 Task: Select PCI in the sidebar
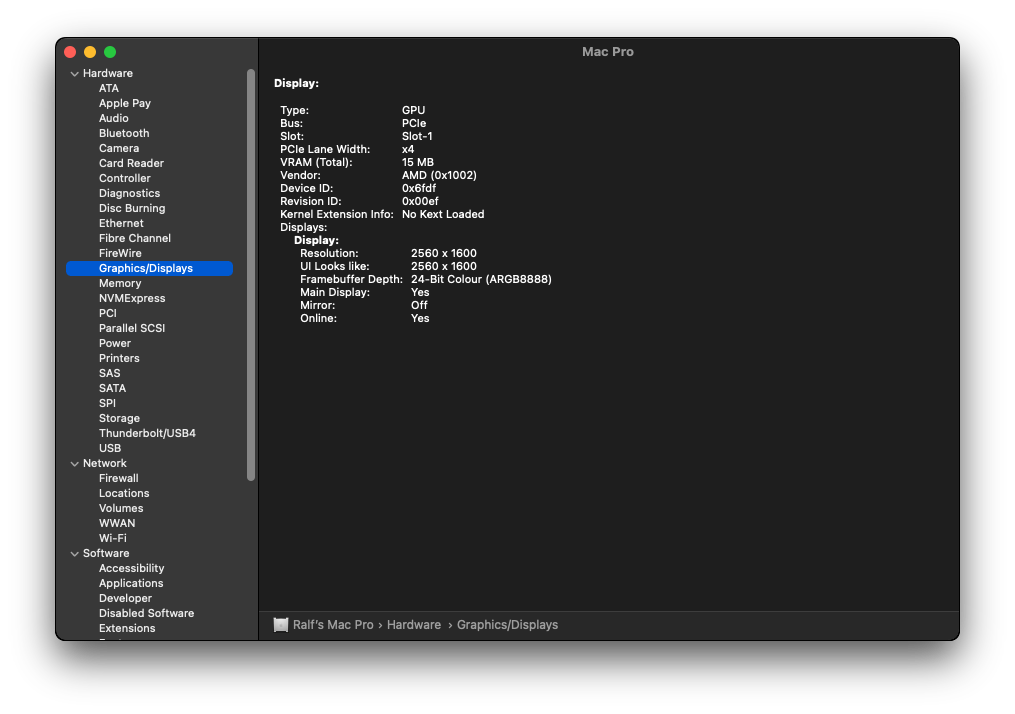click(107, 313)
